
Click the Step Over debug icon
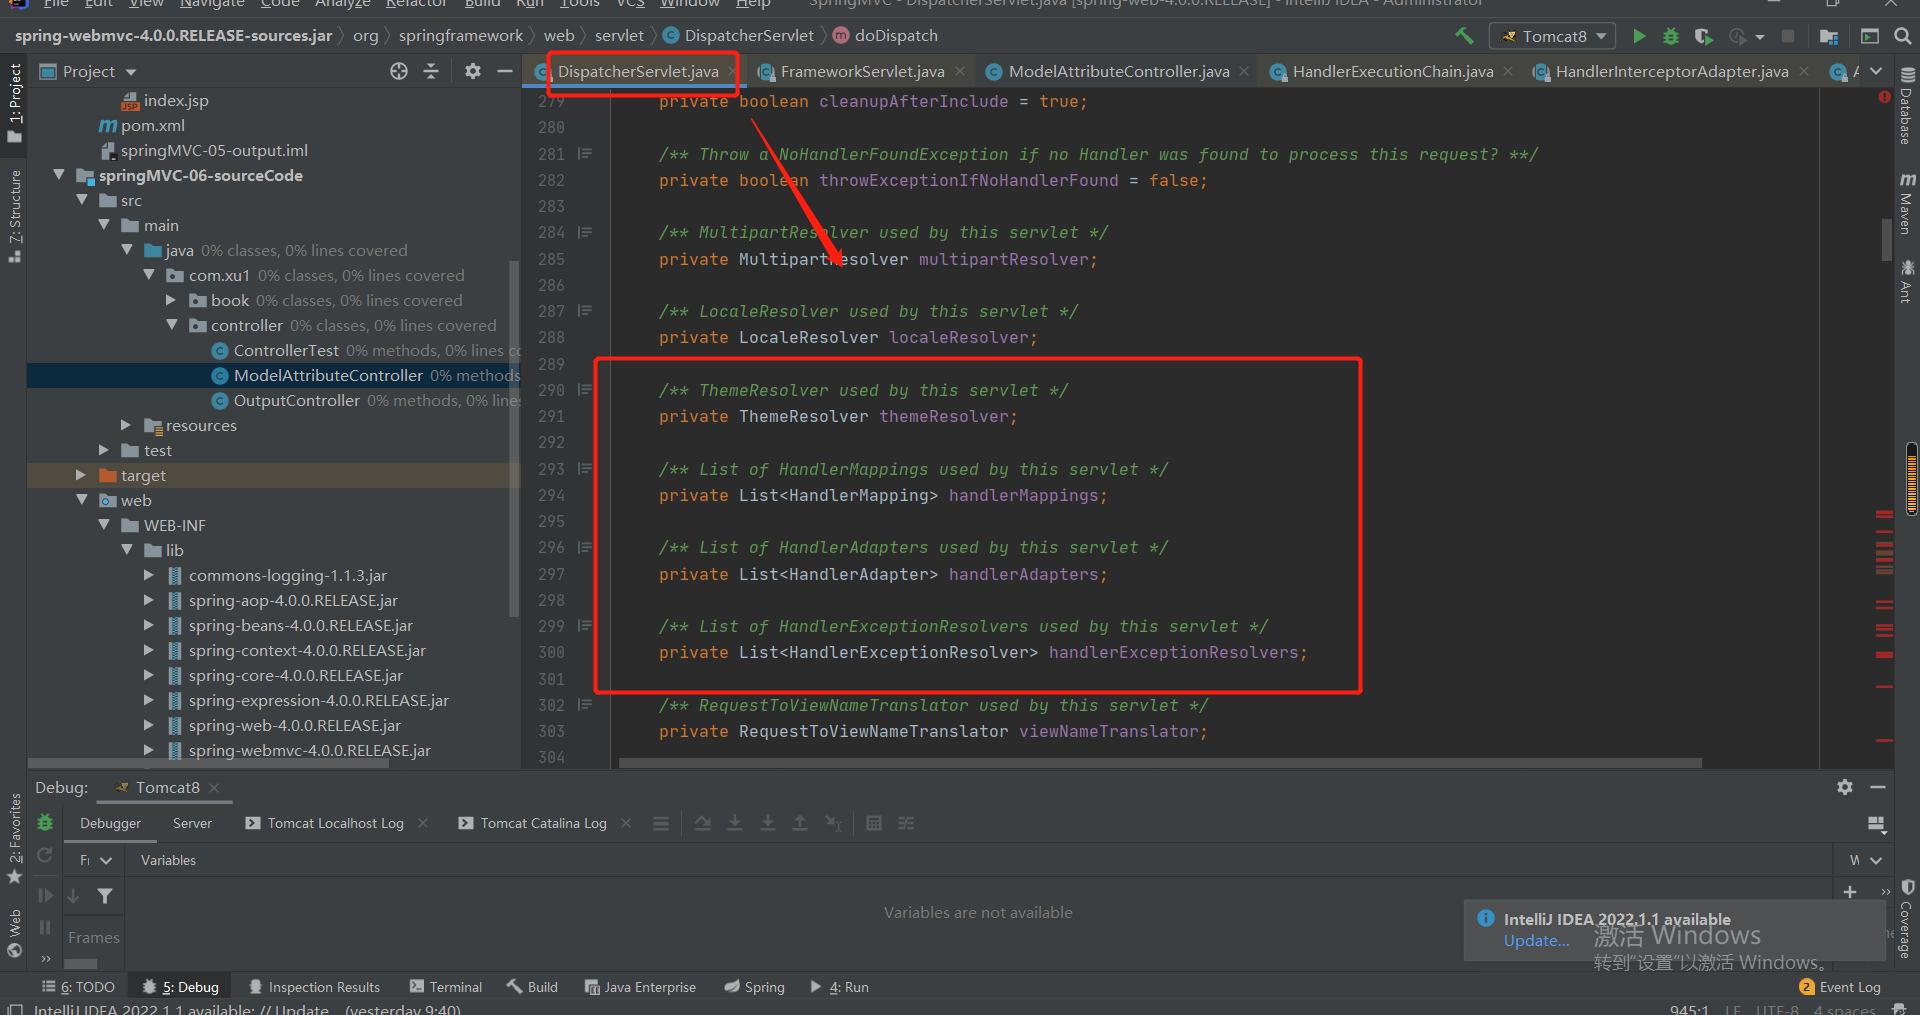[703, 823]
